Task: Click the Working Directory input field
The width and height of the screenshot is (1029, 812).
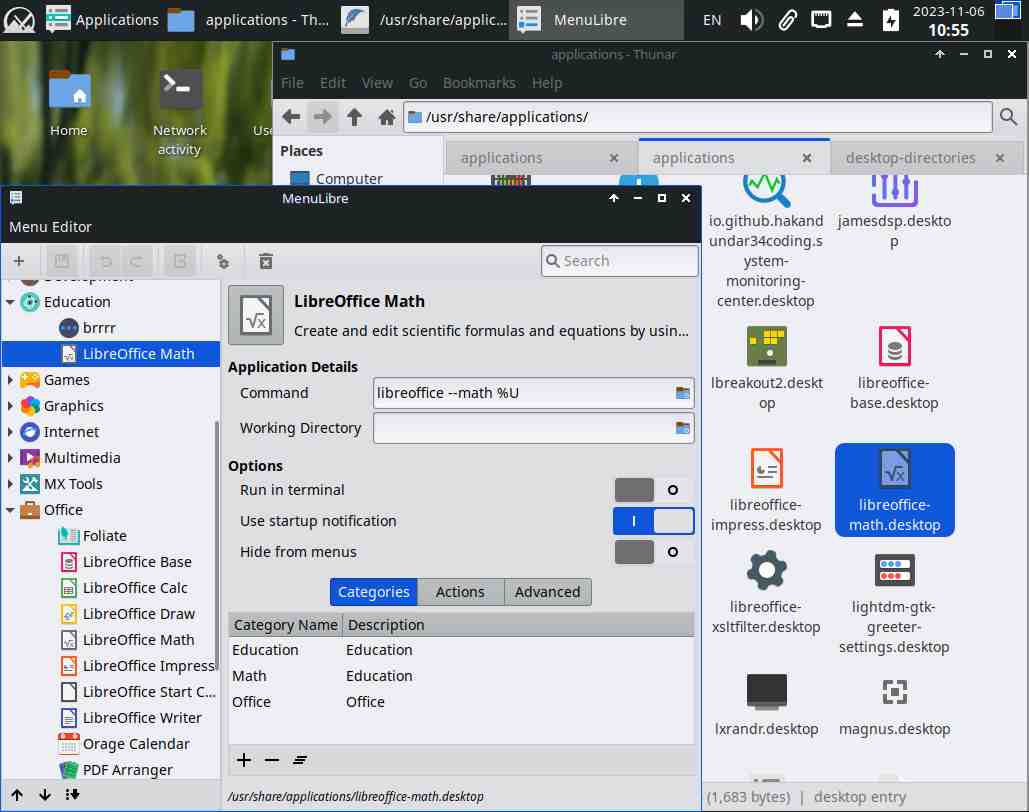Action: pos(522,428)
